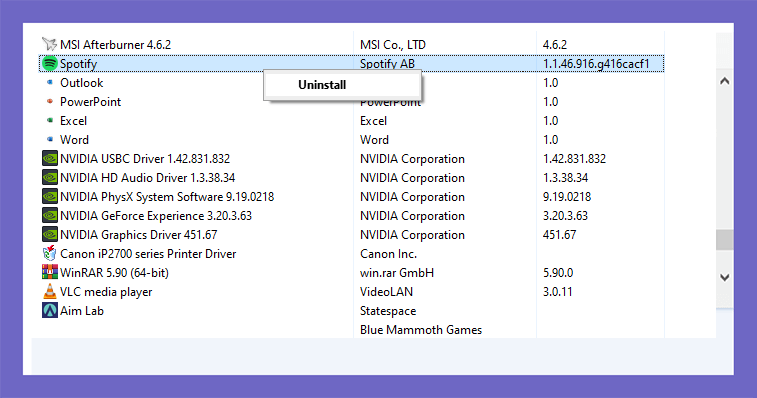Click publisher Statespace
The width and height of the screenshot is (757, 398).
click(388, 311)
